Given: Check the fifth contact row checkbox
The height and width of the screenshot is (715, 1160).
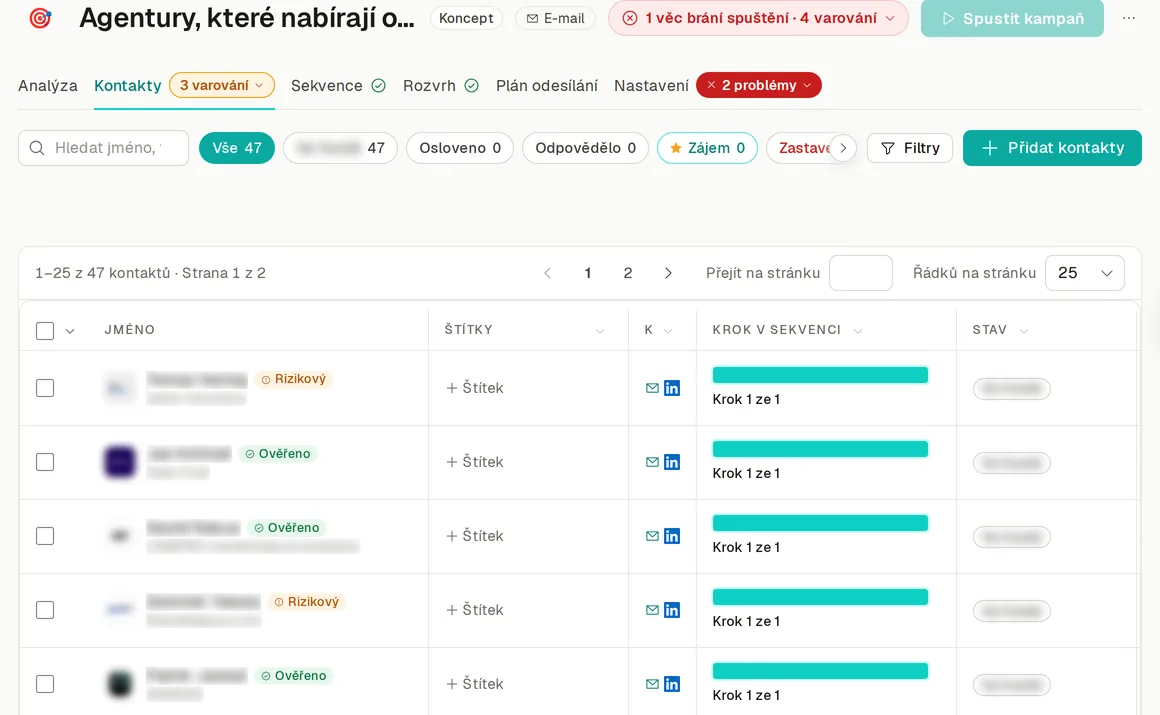Looking at the screenshot, I should tap(45, 684).
